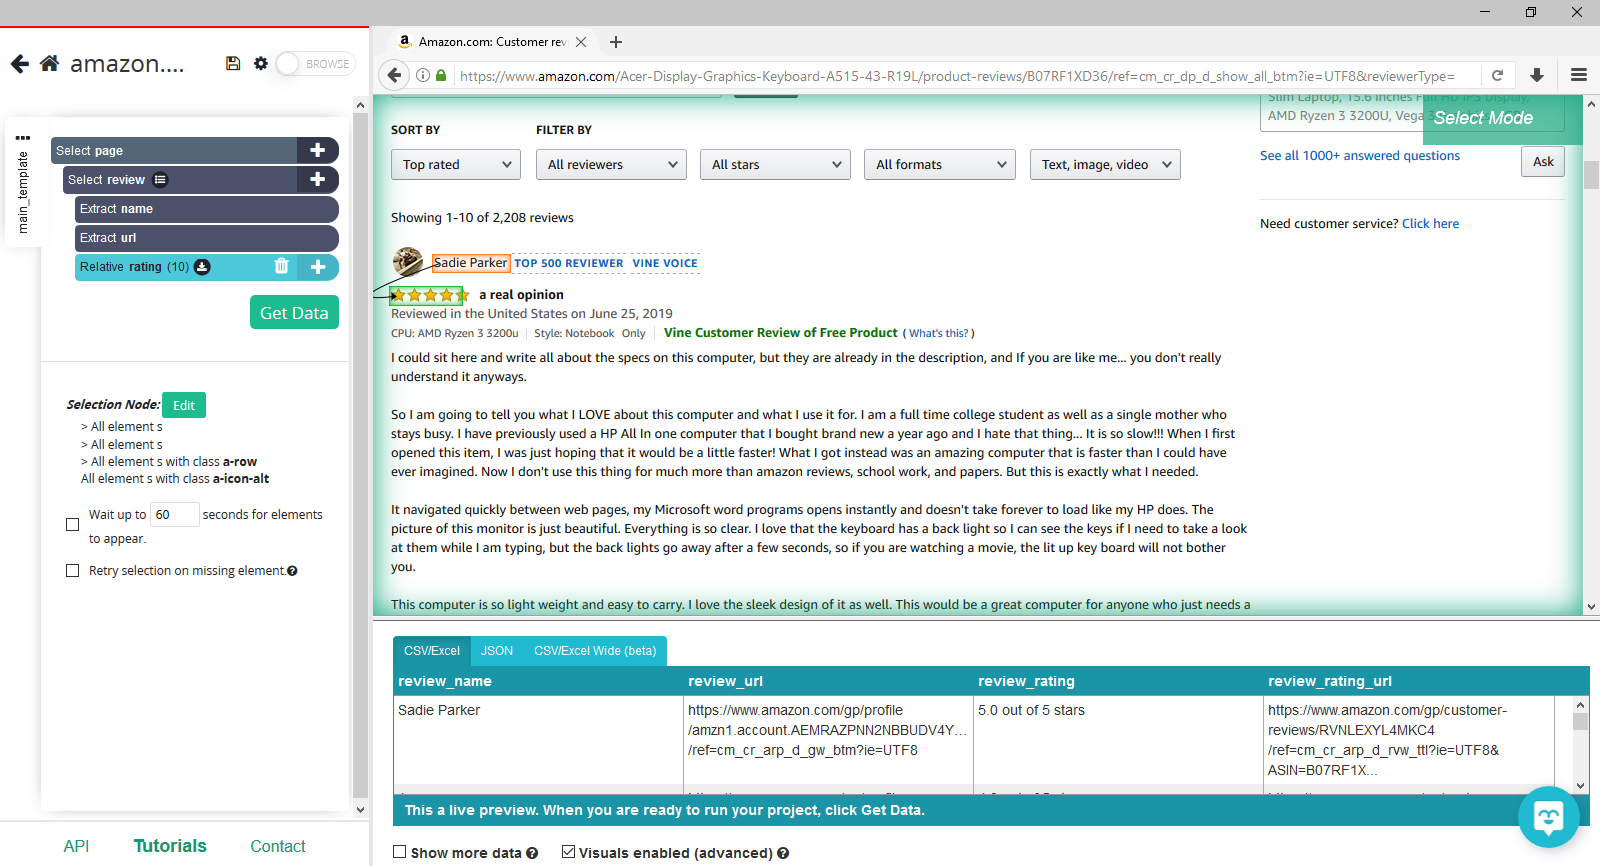Image resolution: width=1600 pixels, height=866 pixels.
Task: Click Sadie Parker reviewer name
Action: (x=471, y=263)
